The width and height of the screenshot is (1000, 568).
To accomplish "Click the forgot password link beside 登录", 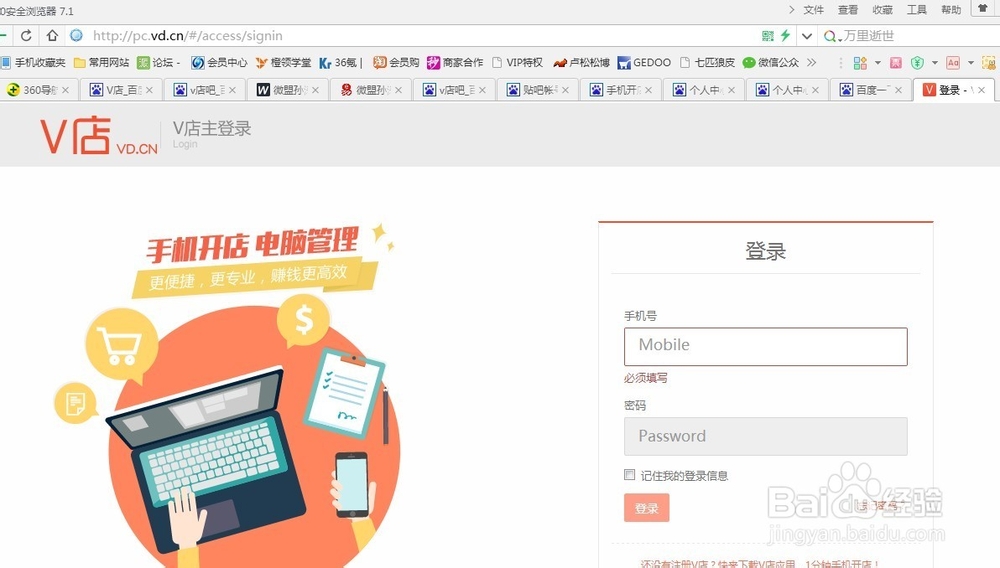I will (879, 506).
